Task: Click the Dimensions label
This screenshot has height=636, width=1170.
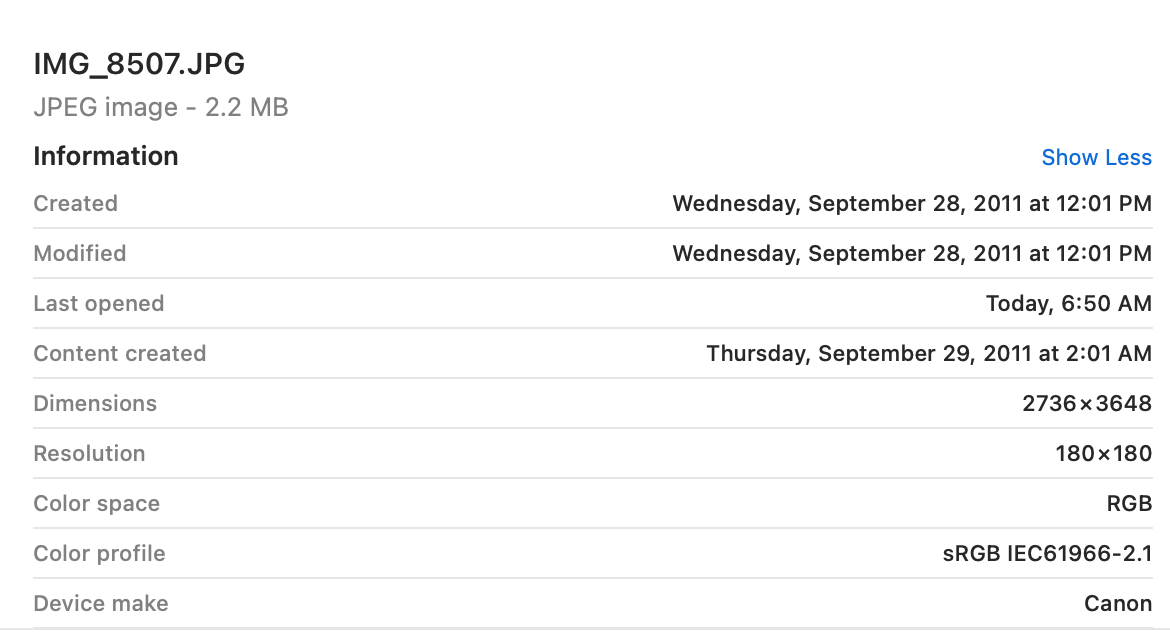Action: coord(95,403)
